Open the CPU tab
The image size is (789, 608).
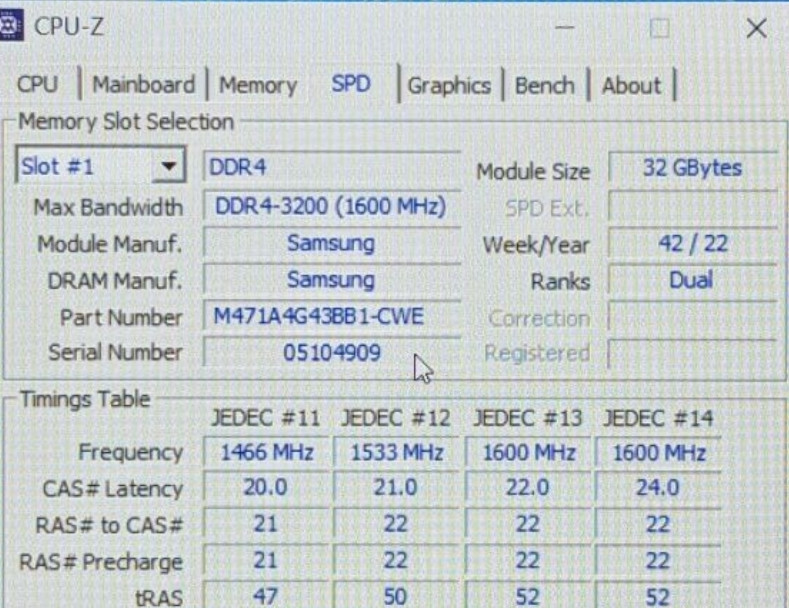[x=38, y=86]
